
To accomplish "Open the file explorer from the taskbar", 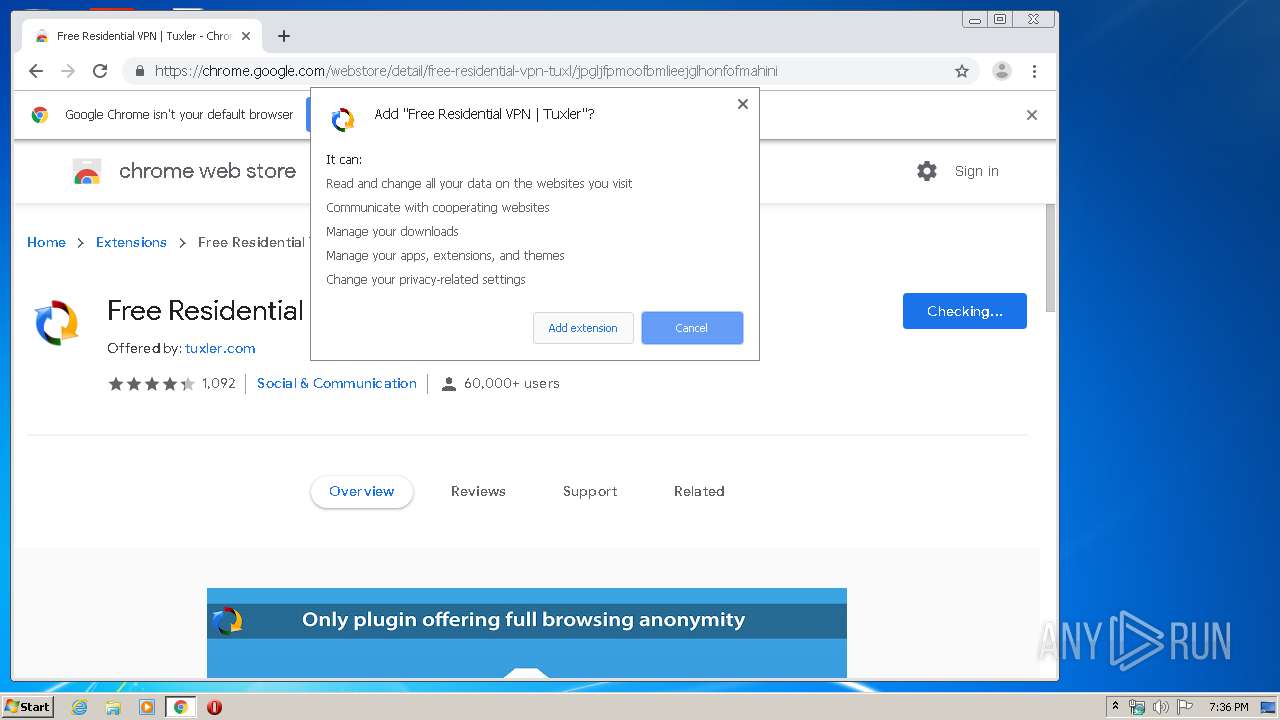I will [x=113, y=707].
